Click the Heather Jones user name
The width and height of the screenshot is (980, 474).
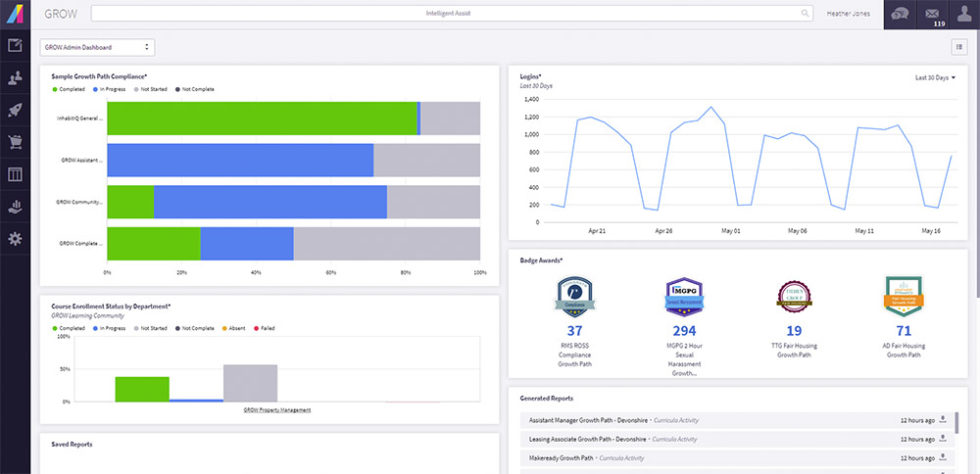tap(848, 14)
